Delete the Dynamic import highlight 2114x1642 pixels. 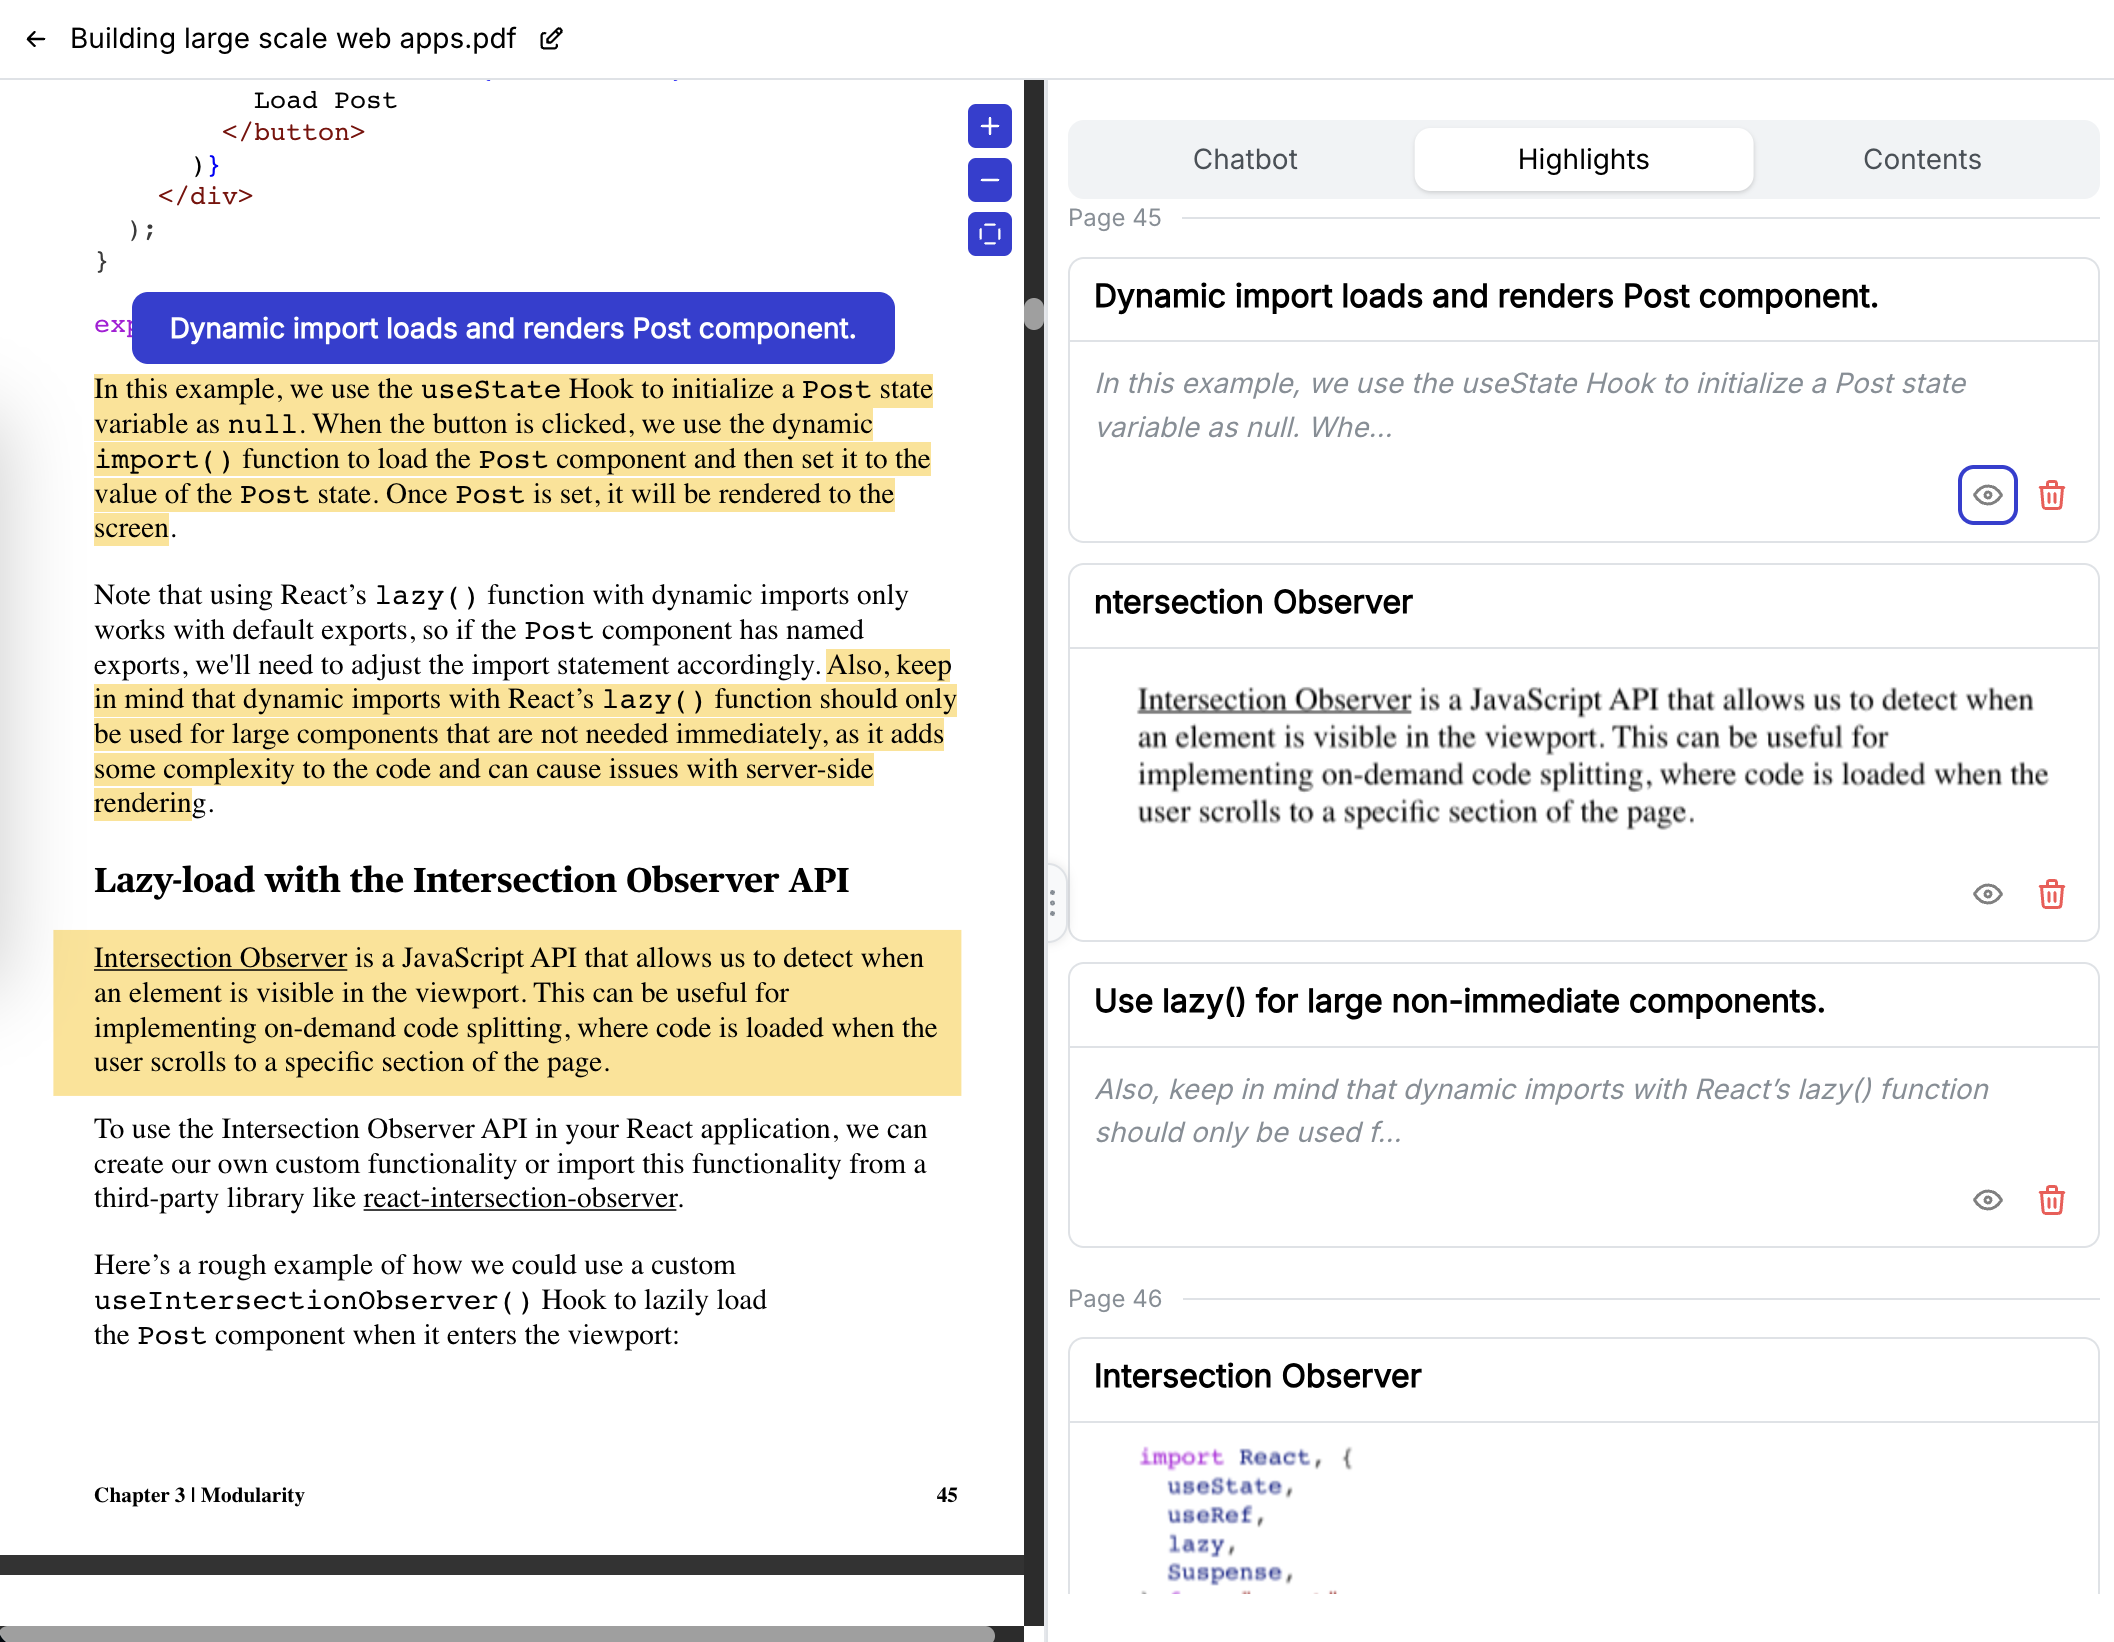[x=2051, y=495]
